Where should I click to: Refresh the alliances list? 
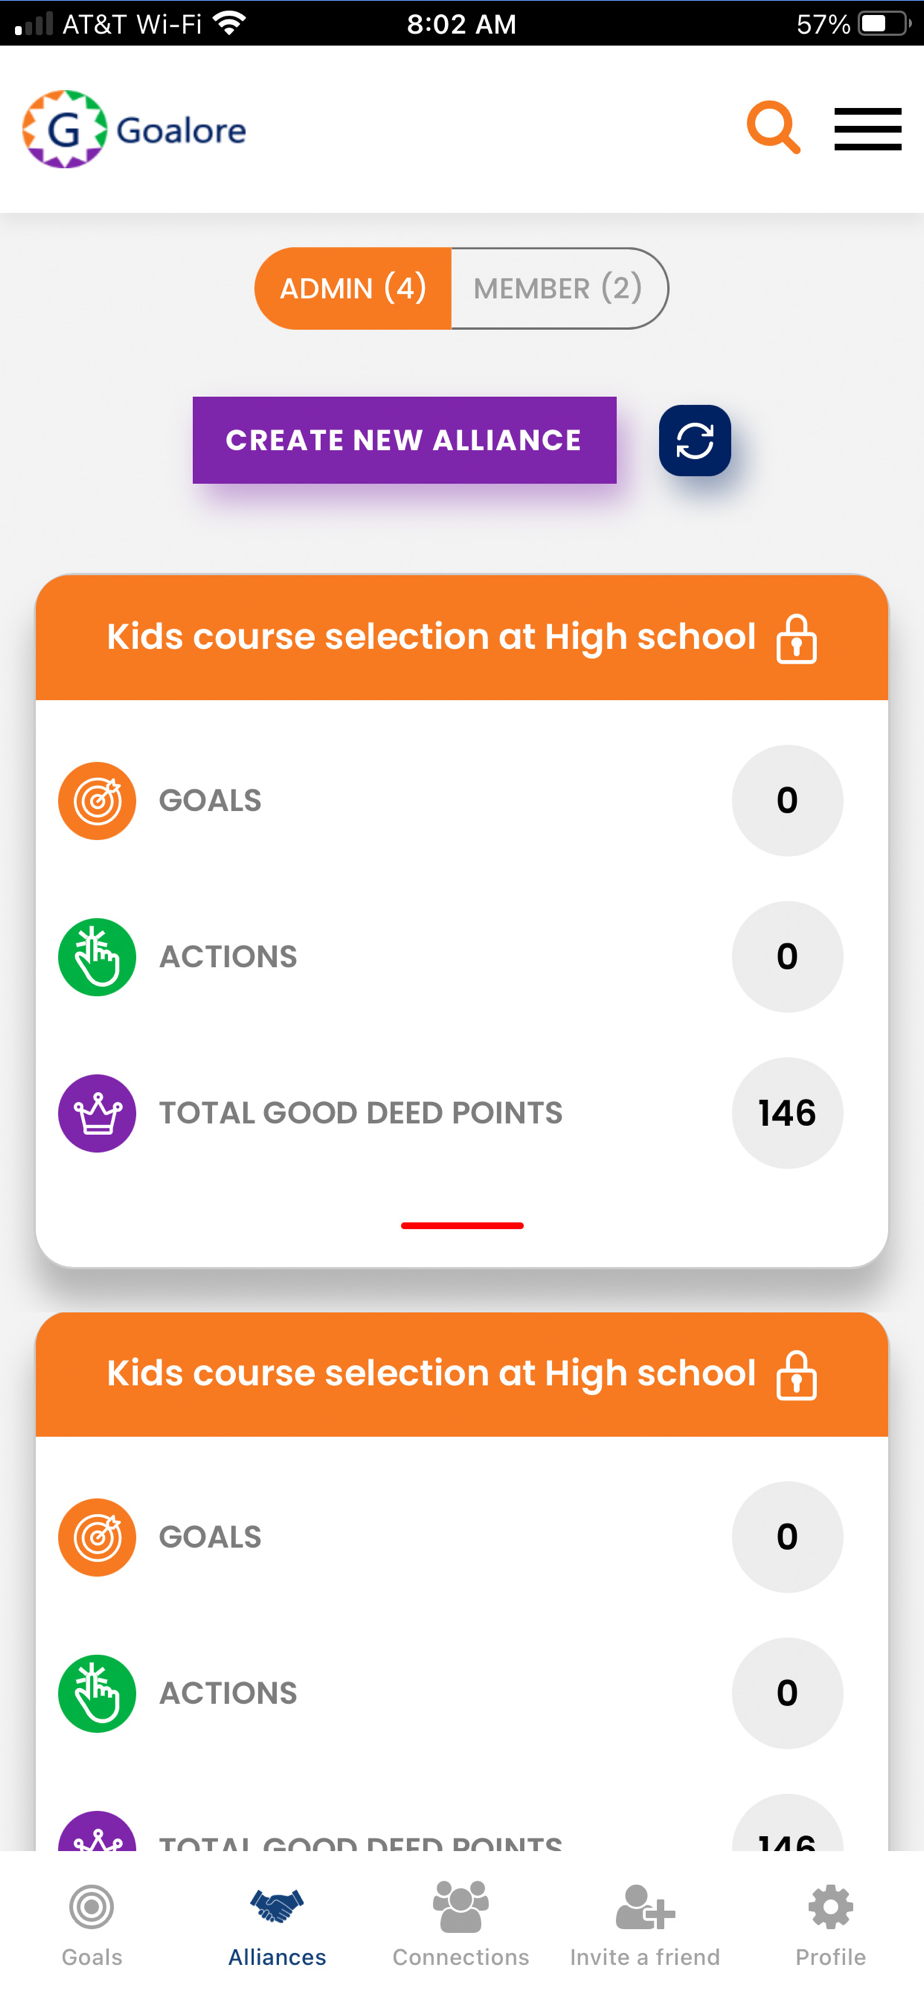pyautogui.click(x=695, y=440)
